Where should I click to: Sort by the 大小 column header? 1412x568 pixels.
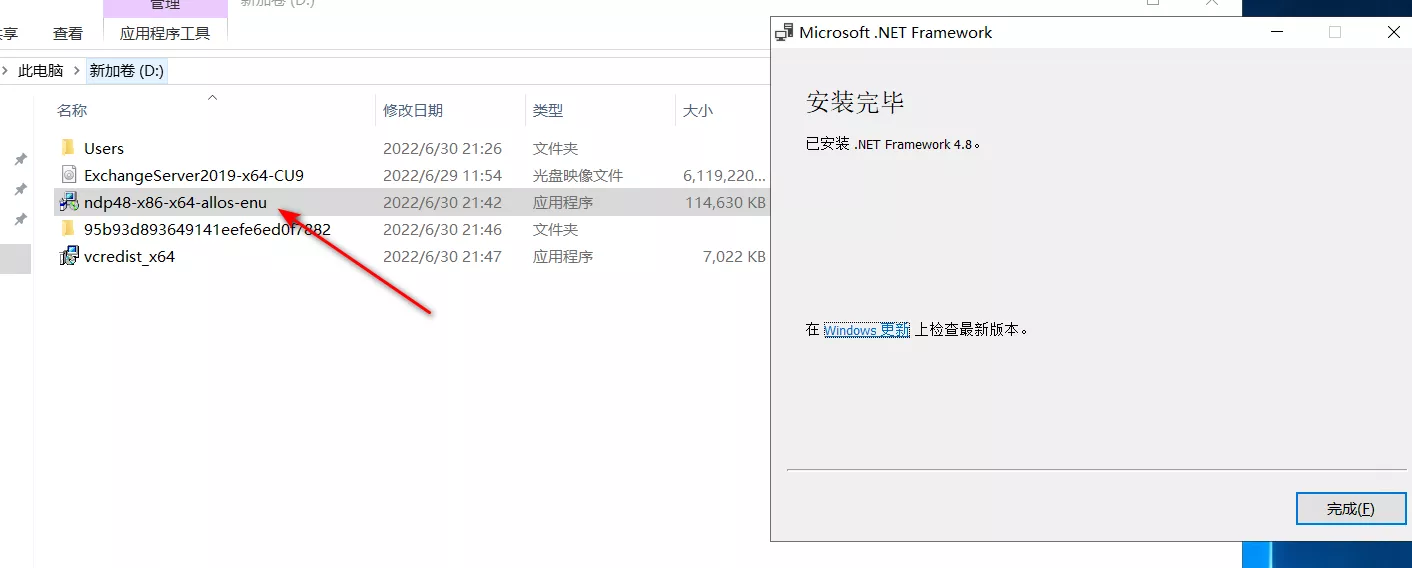(698, 111)
